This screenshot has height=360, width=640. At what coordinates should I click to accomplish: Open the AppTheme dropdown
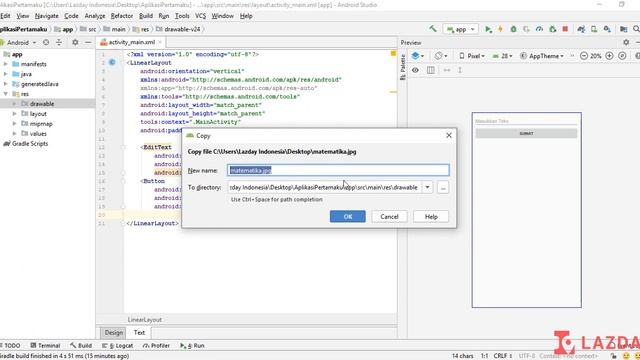pos(542,56)
